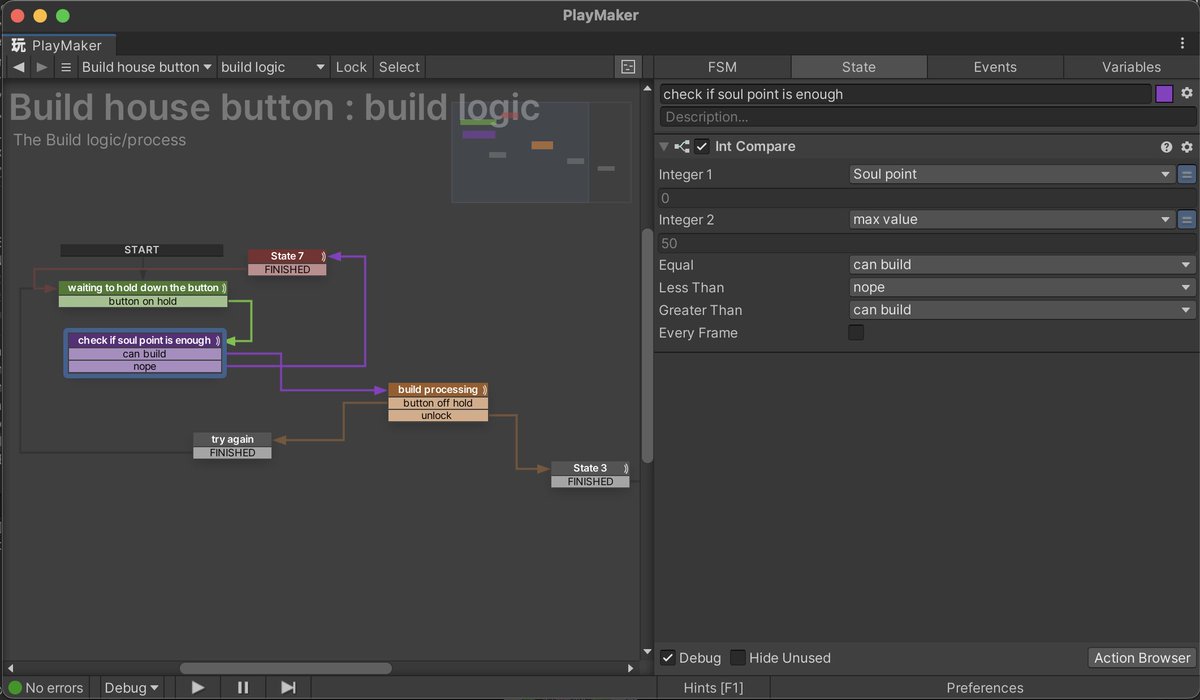Viewport: 1200px width, 700px height.
Task: Enable or disable the Int Compare action checkbox
Action: click(702, 146)
